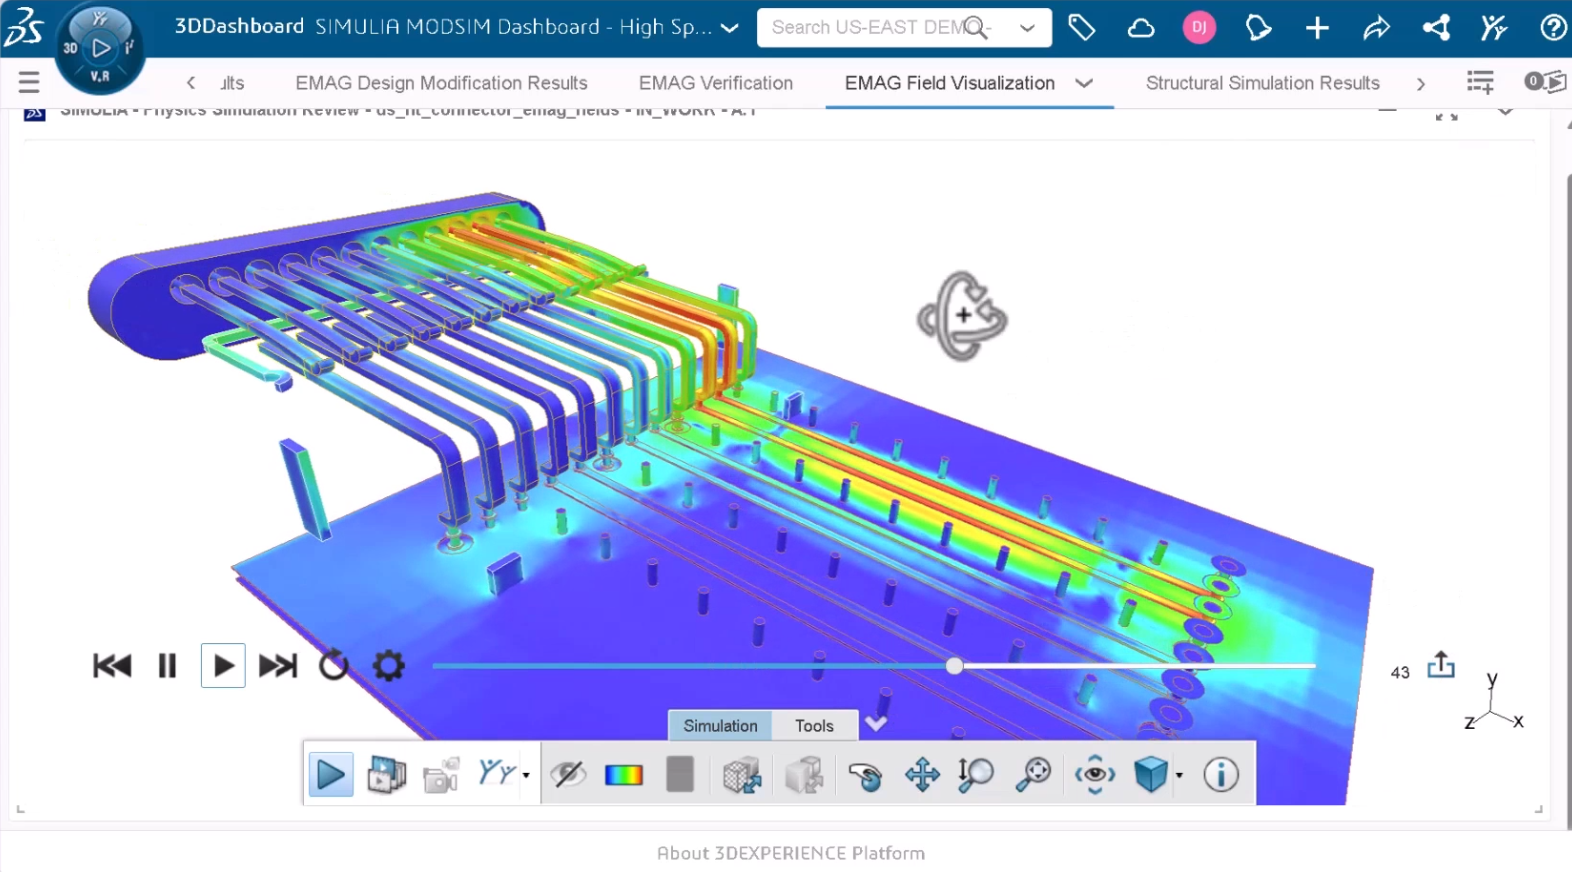This screenshot has width=1572, height=872.
Task: Click the Search US-EAST input field
Action: coord(865,28)
